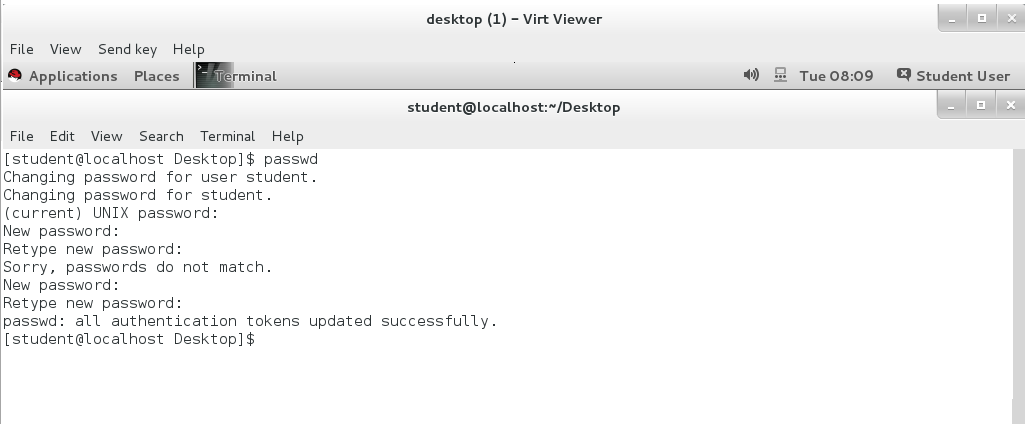The image size is (1027, 427).
Task: Click the network connection icon
Action: tap(780, 75)
